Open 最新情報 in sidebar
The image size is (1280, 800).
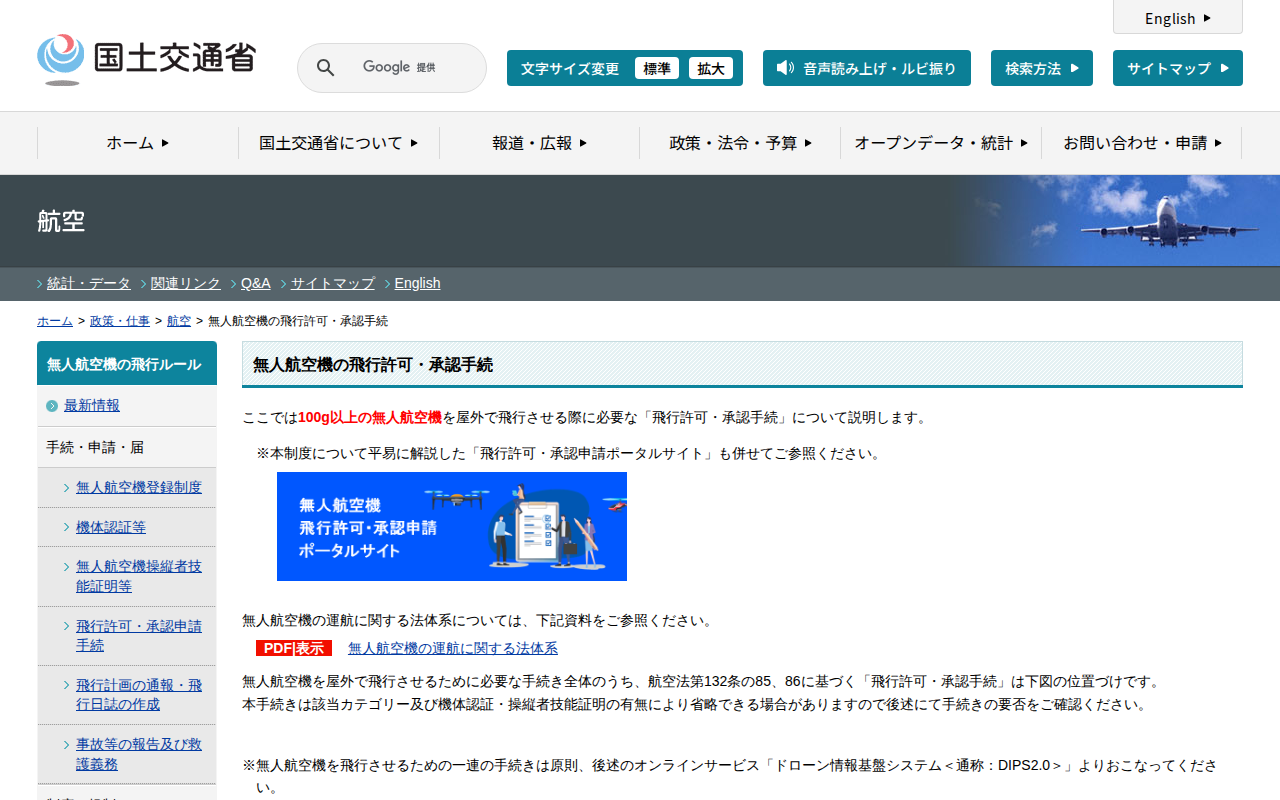point(92,406)
